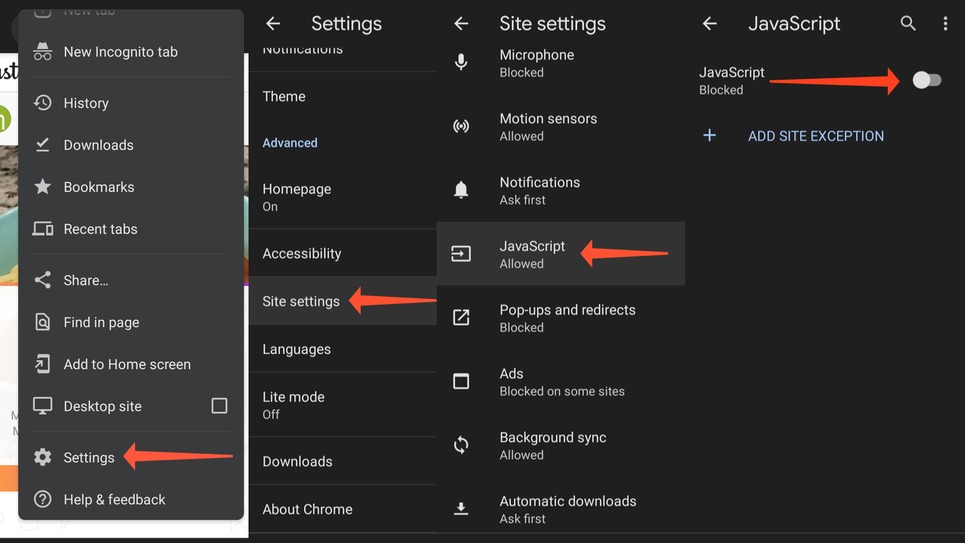Click ADD SITE EXCEPTION link
Image resolution: width=965 pixels, height=543 pixels.
coord(815,136)
